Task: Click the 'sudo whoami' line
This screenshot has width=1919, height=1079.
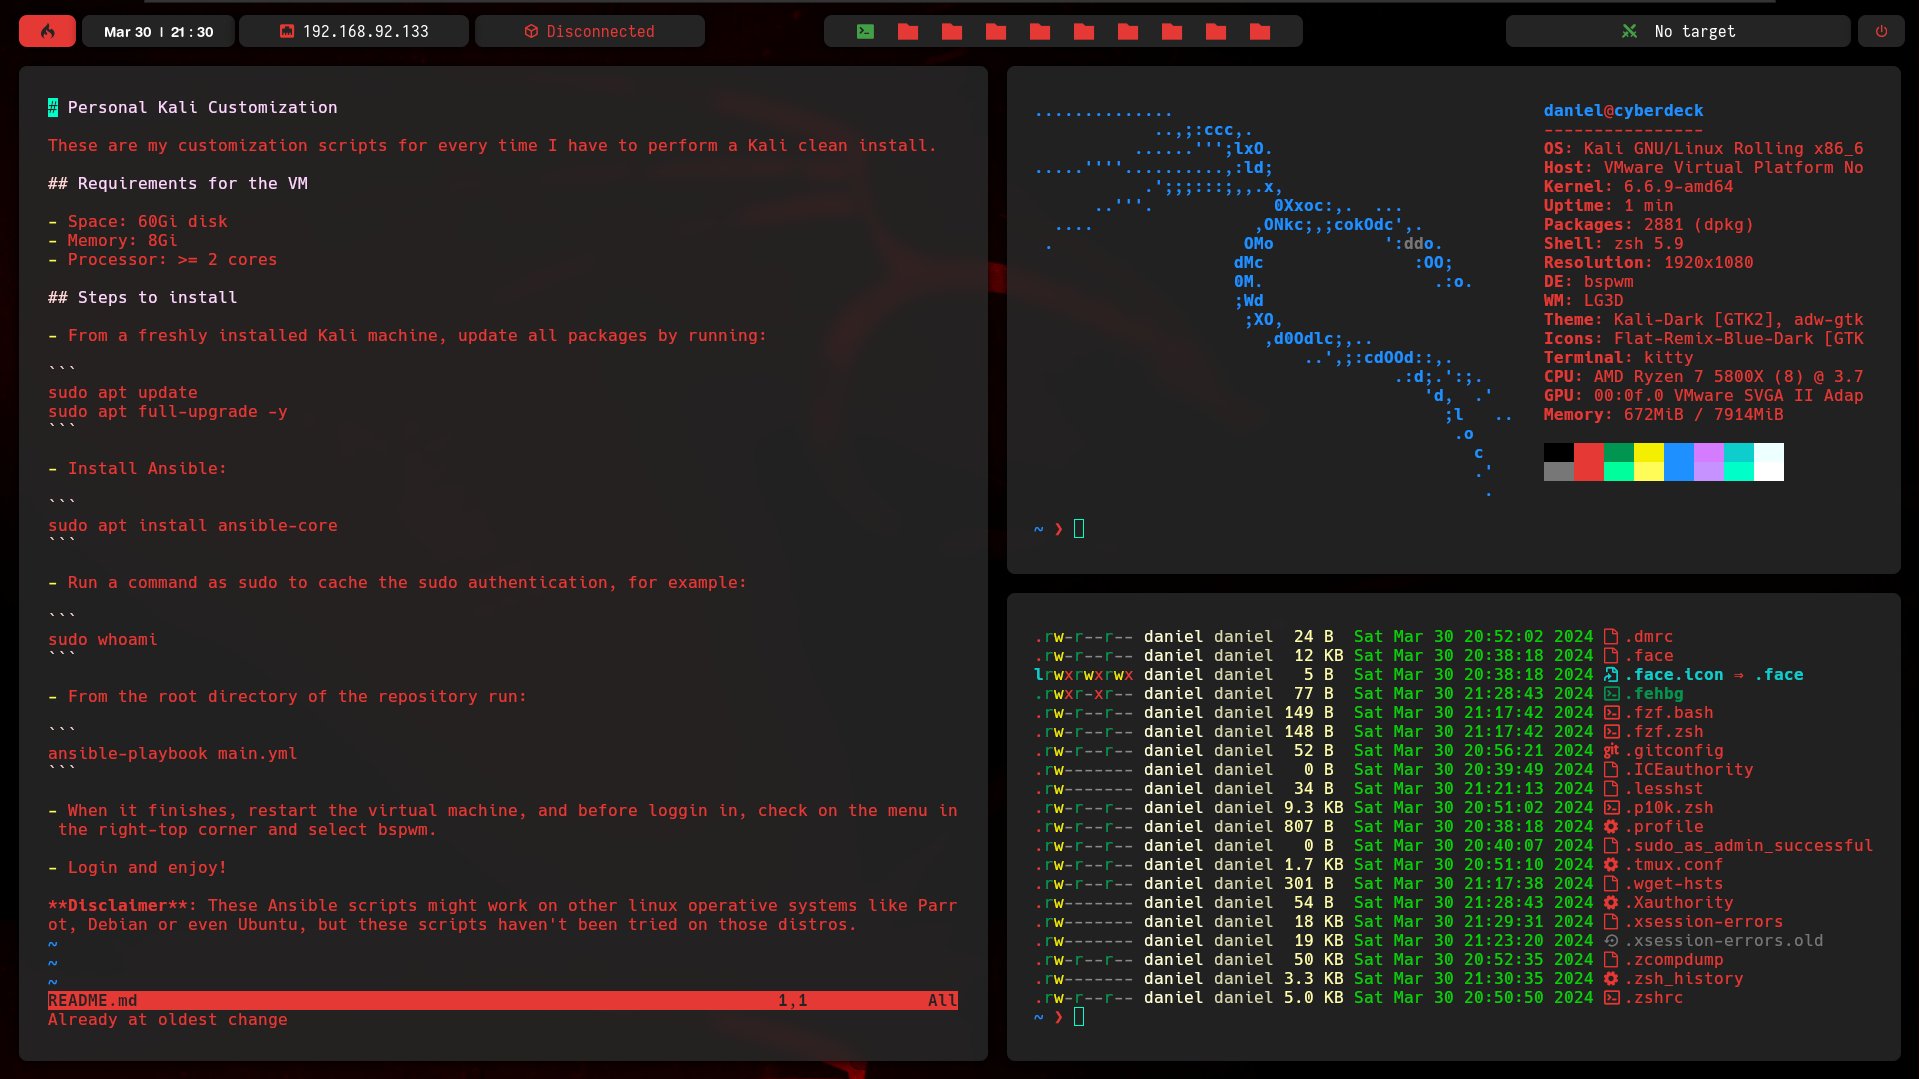Action: 103,639
